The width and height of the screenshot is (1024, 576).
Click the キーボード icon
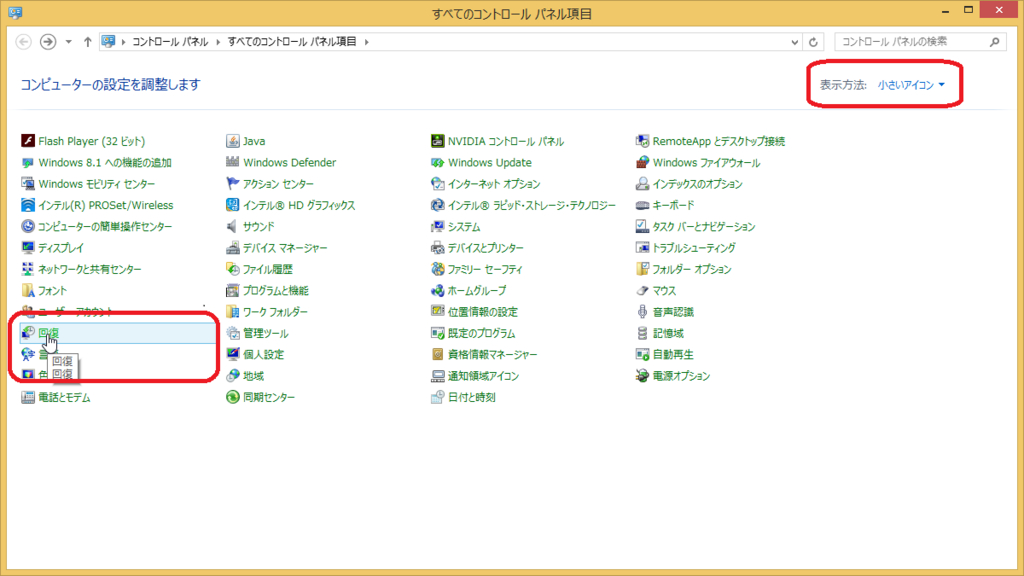pos(643,205)
